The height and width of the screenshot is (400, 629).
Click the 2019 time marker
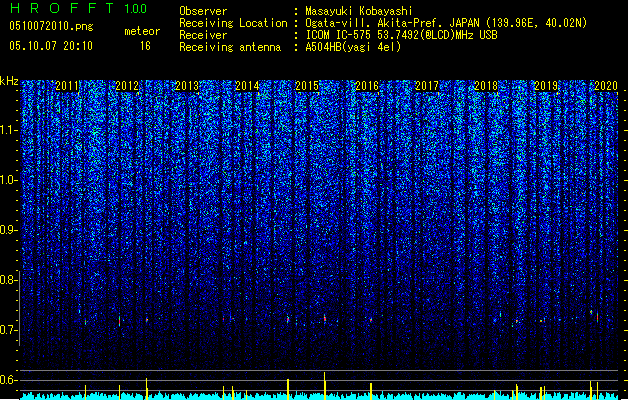point(546,86)
